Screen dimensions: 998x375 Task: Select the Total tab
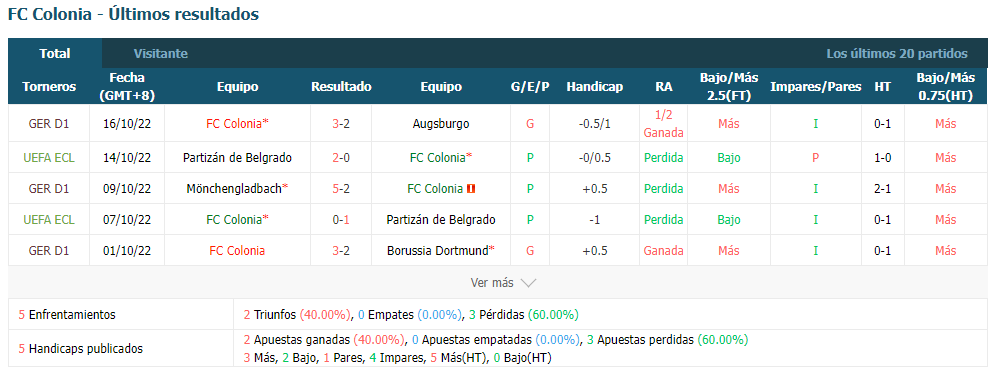pos(55,53)
